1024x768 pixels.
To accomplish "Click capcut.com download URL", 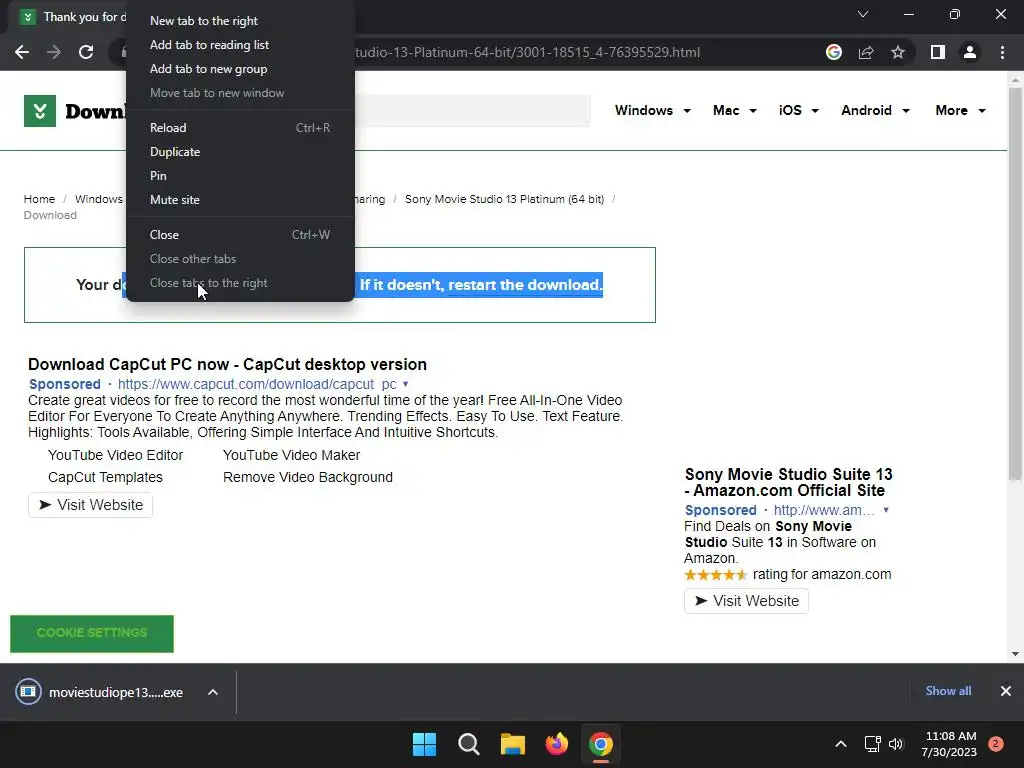I will click(x=257, y=384).
